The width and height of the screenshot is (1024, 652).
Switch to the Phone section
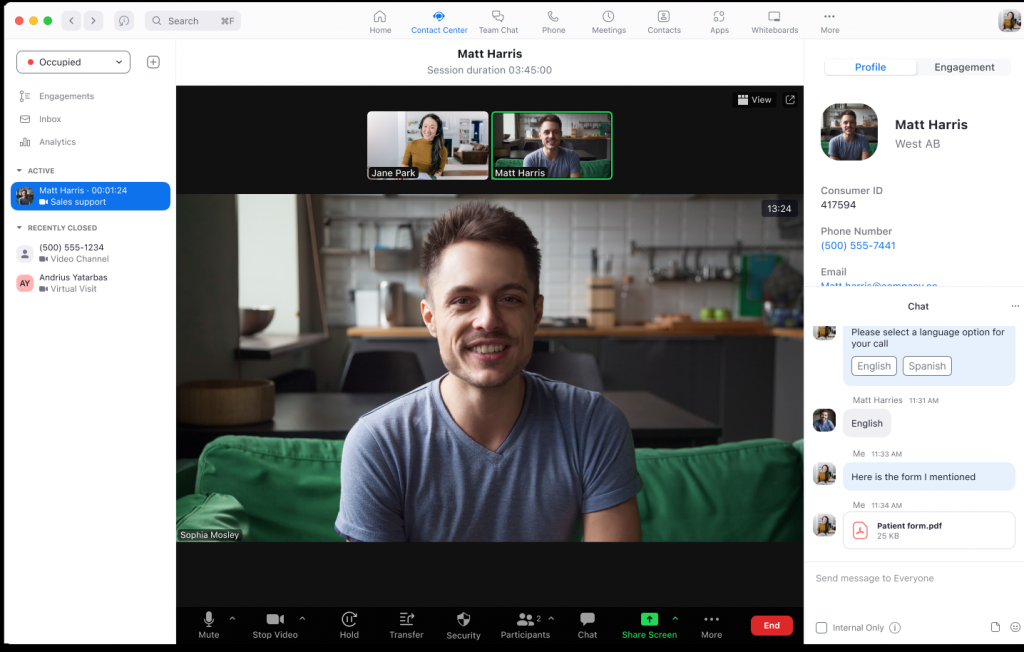[553, 21]
